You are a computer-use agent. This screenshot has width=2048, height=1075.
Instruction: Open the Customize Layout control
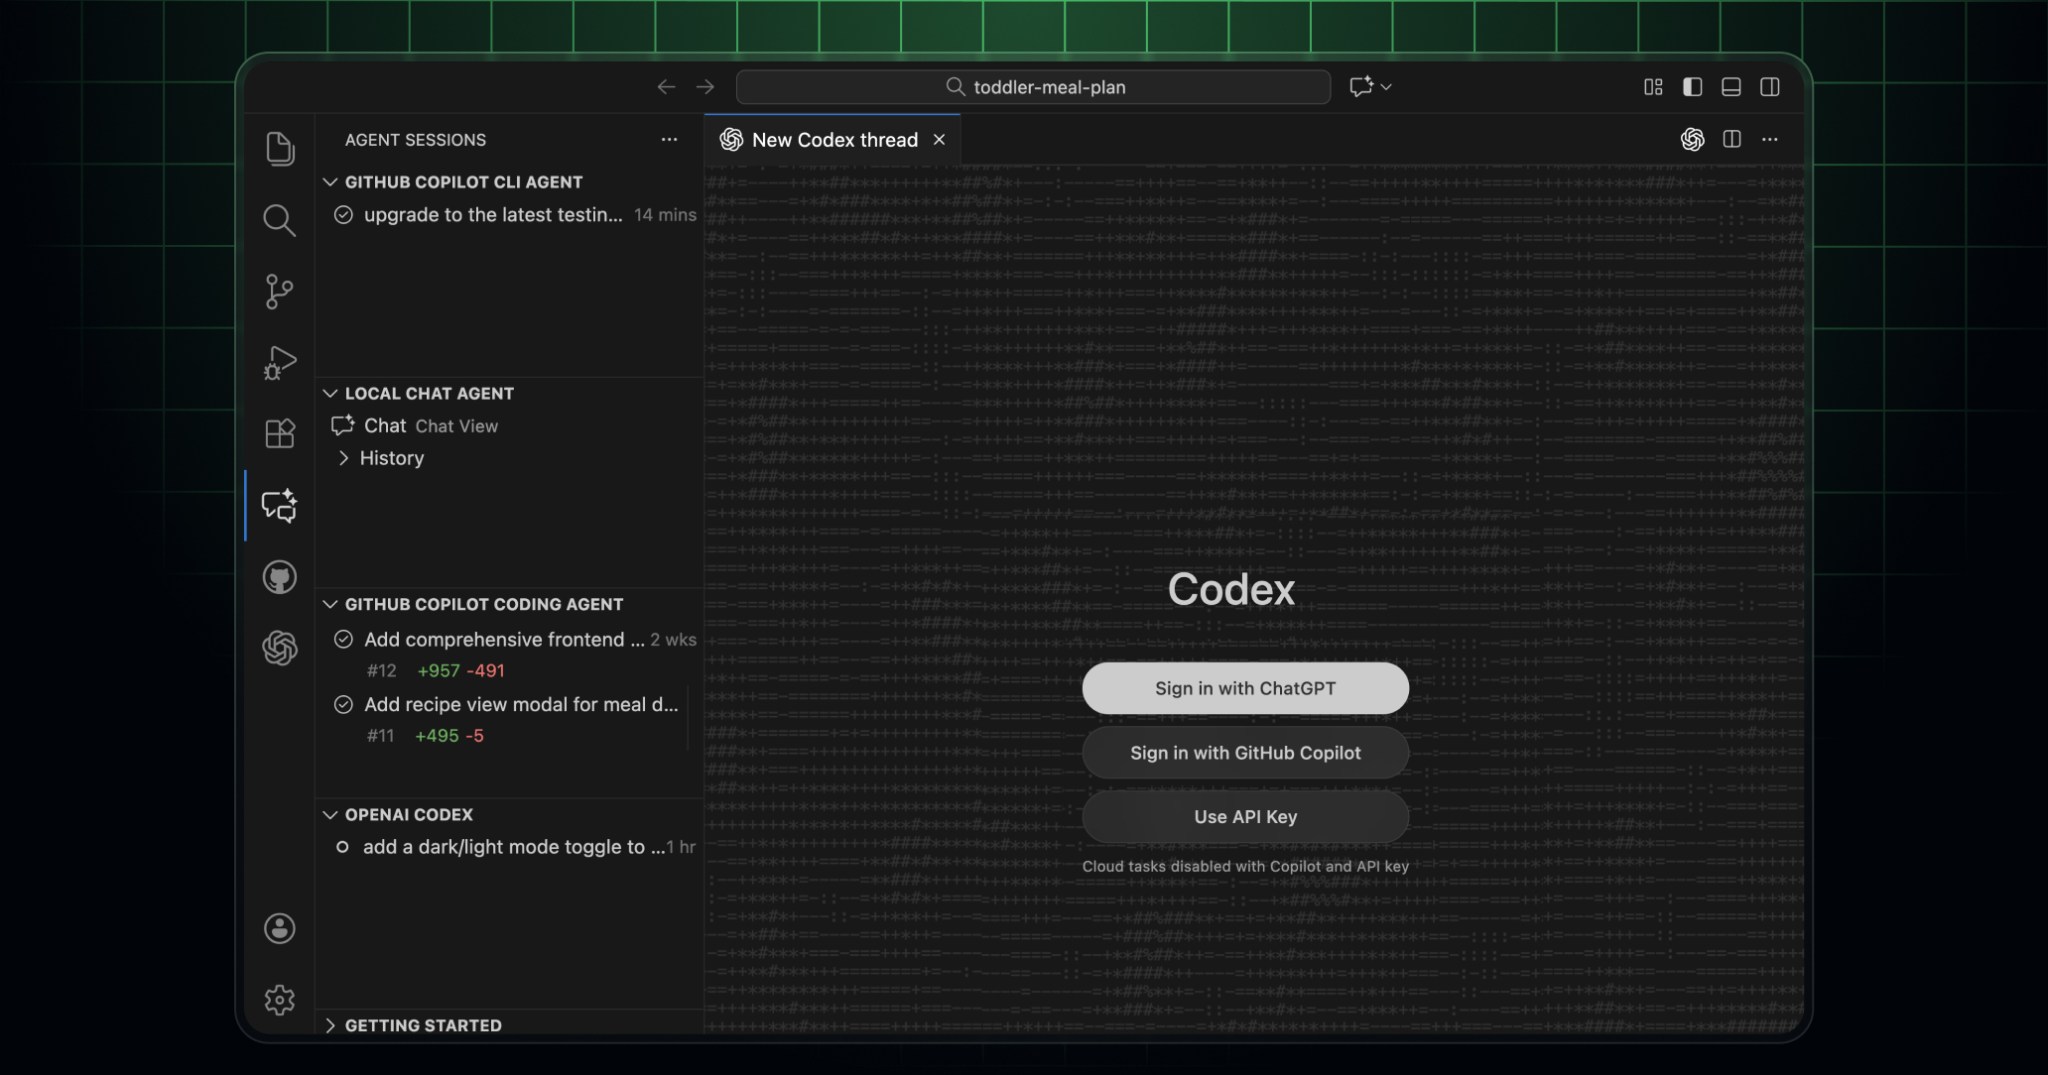click(1652, 87)
